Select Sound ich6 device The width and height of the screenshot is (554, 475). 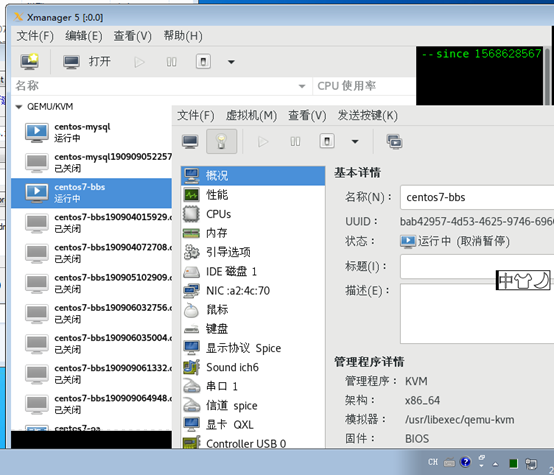click(253, 367)
